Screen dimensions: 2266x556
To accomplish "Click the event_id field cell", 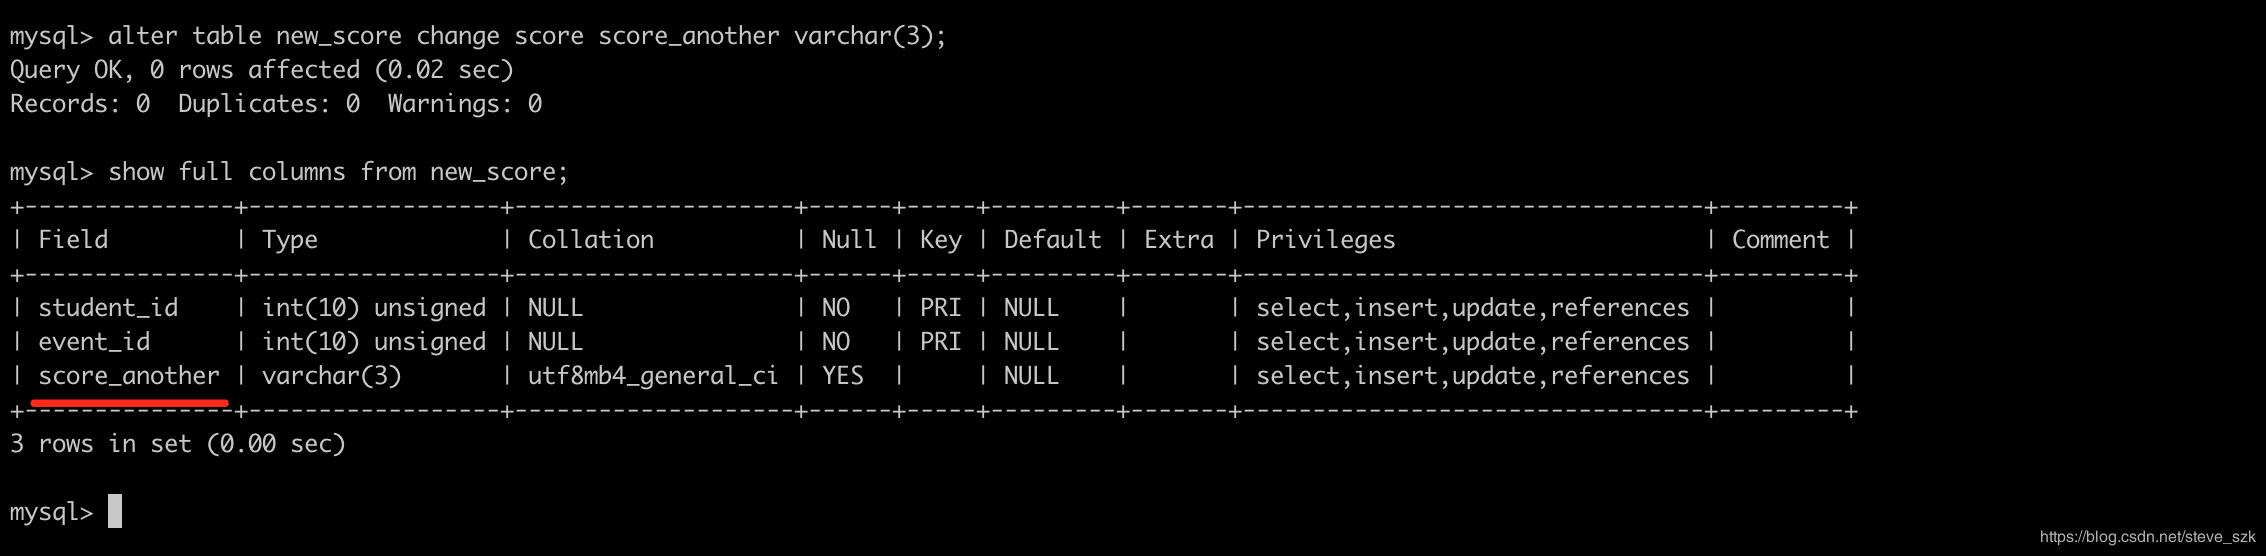I will tap(94, 342).
